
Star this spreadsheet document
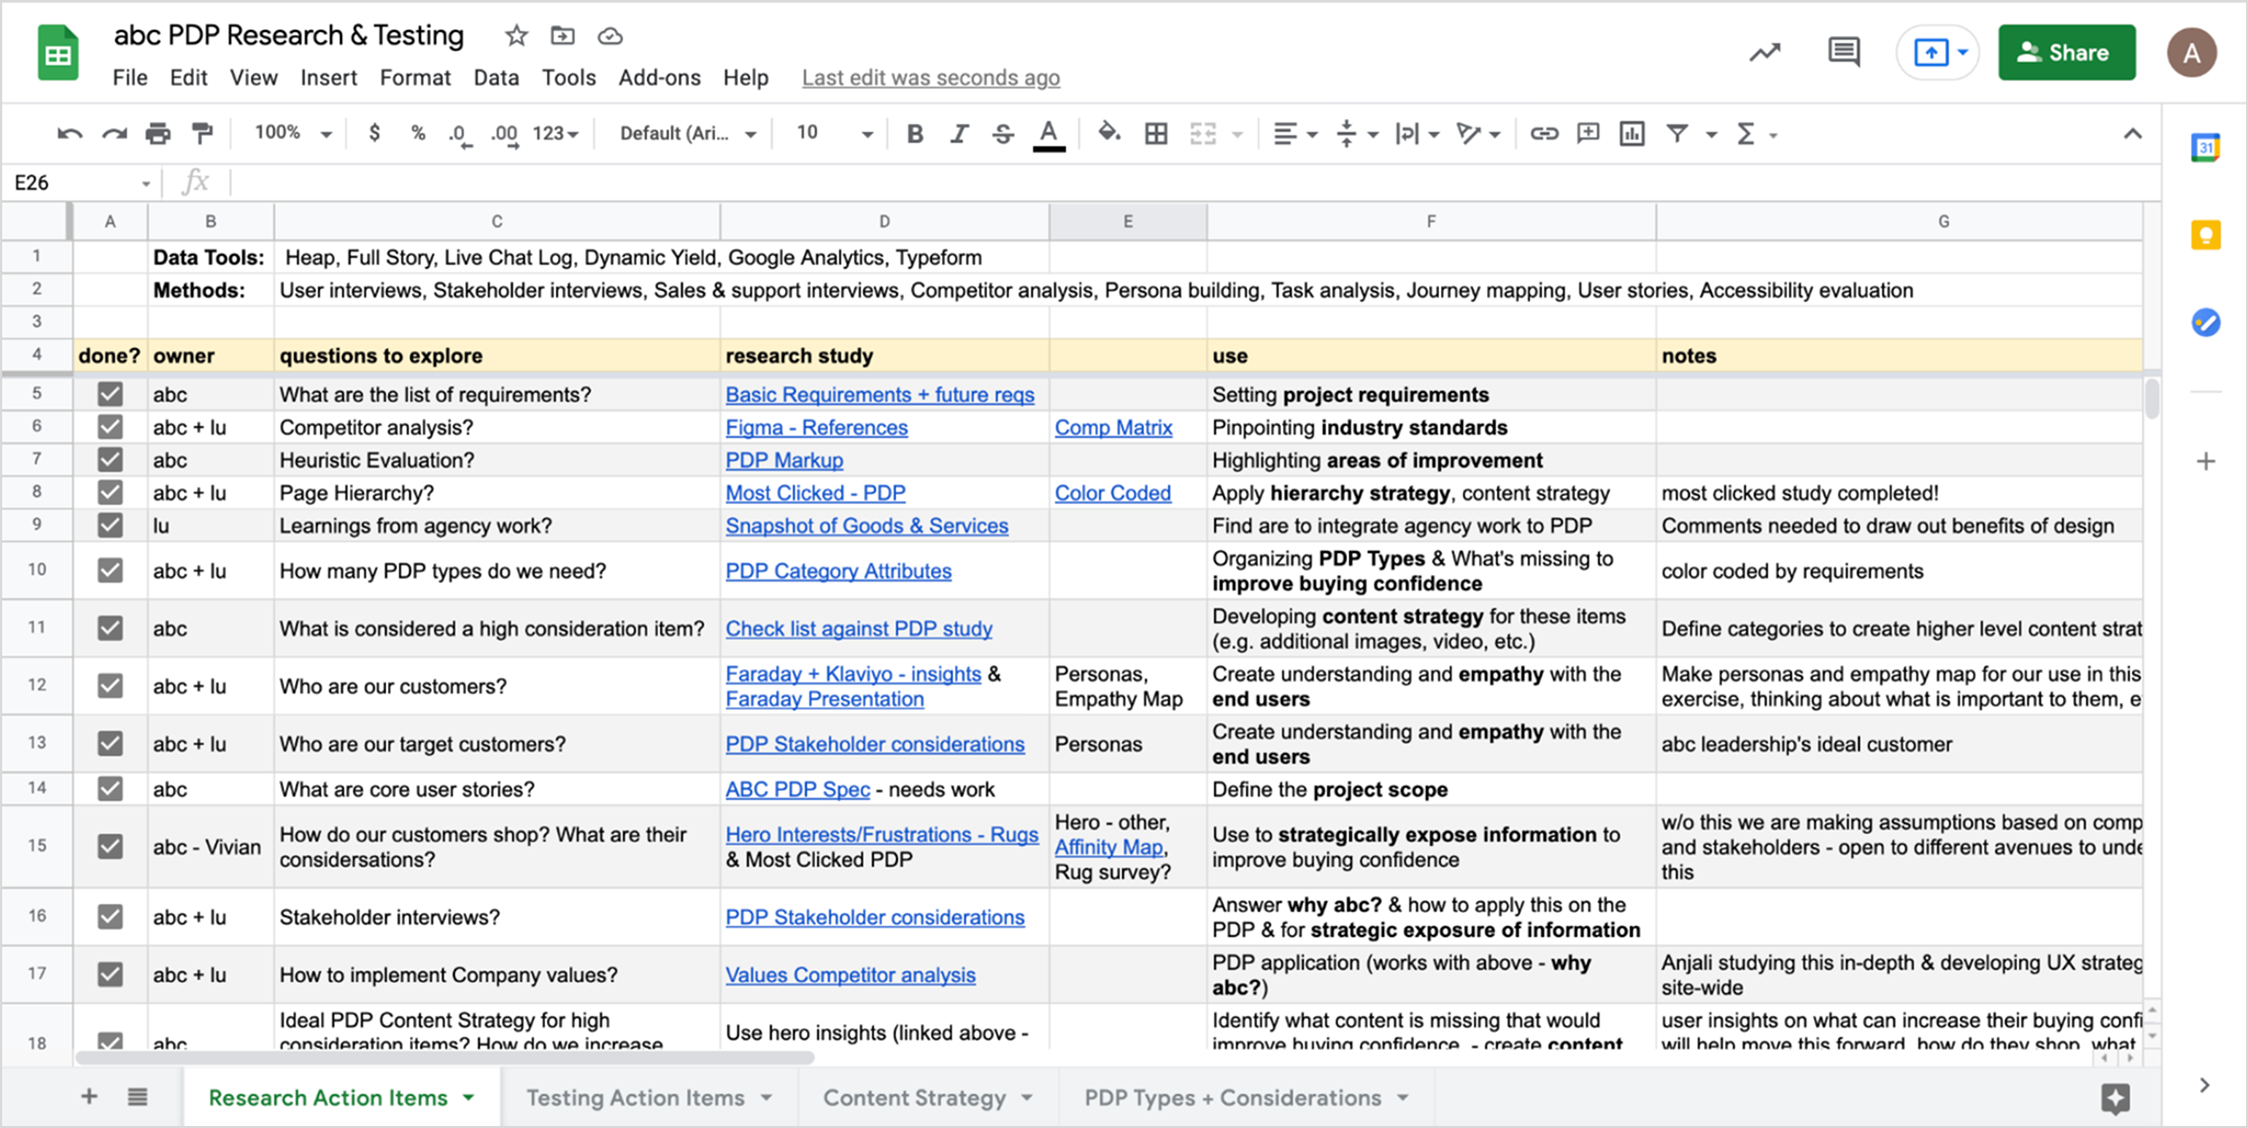(516, 36)
